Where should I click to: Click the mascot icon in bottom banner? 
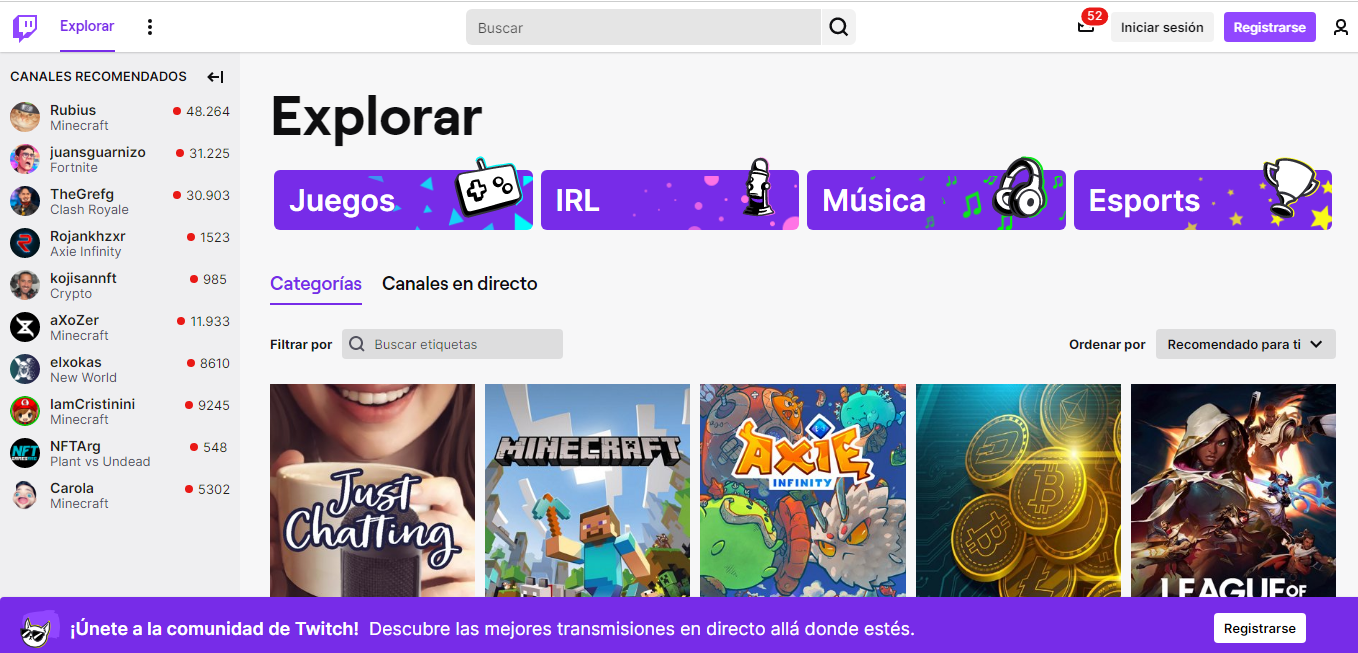(36, 629)
